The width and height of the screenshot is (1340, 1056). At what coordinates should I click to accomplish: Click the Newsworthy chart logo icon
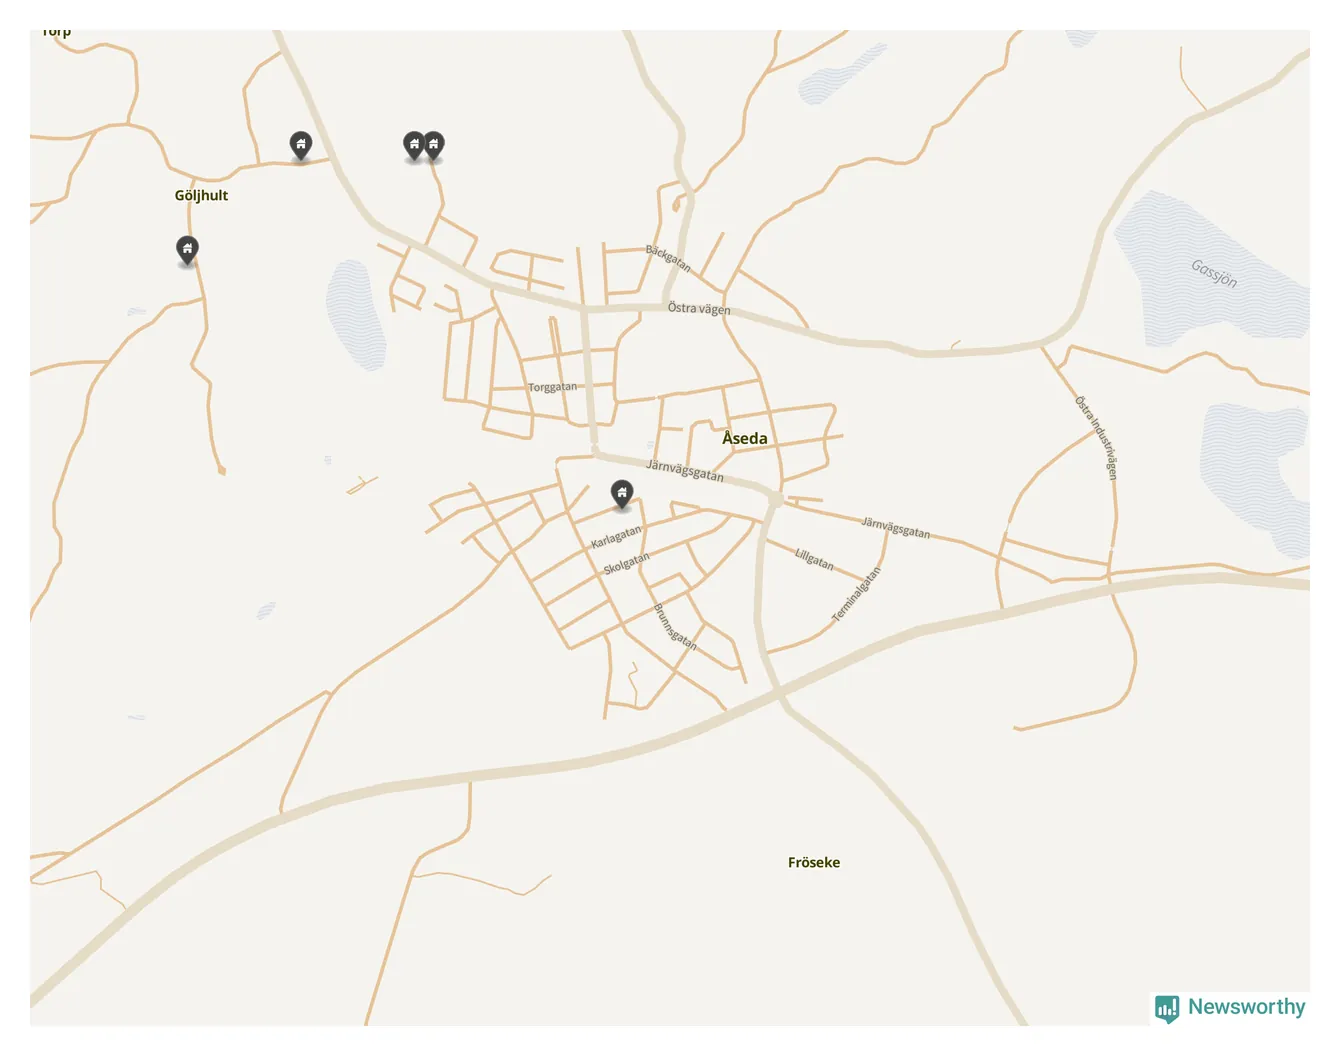[1167, 1008]
